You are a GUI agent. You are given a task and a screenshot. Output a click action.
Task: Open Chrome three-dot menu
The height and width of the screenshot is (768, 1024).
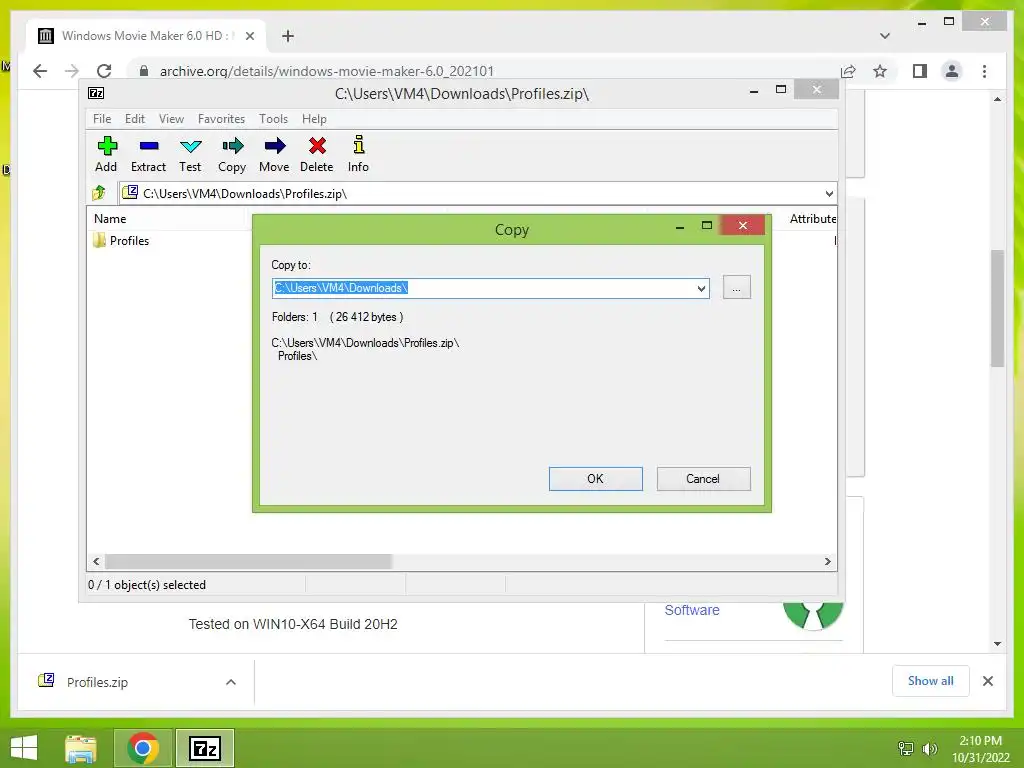click(984, 71)
